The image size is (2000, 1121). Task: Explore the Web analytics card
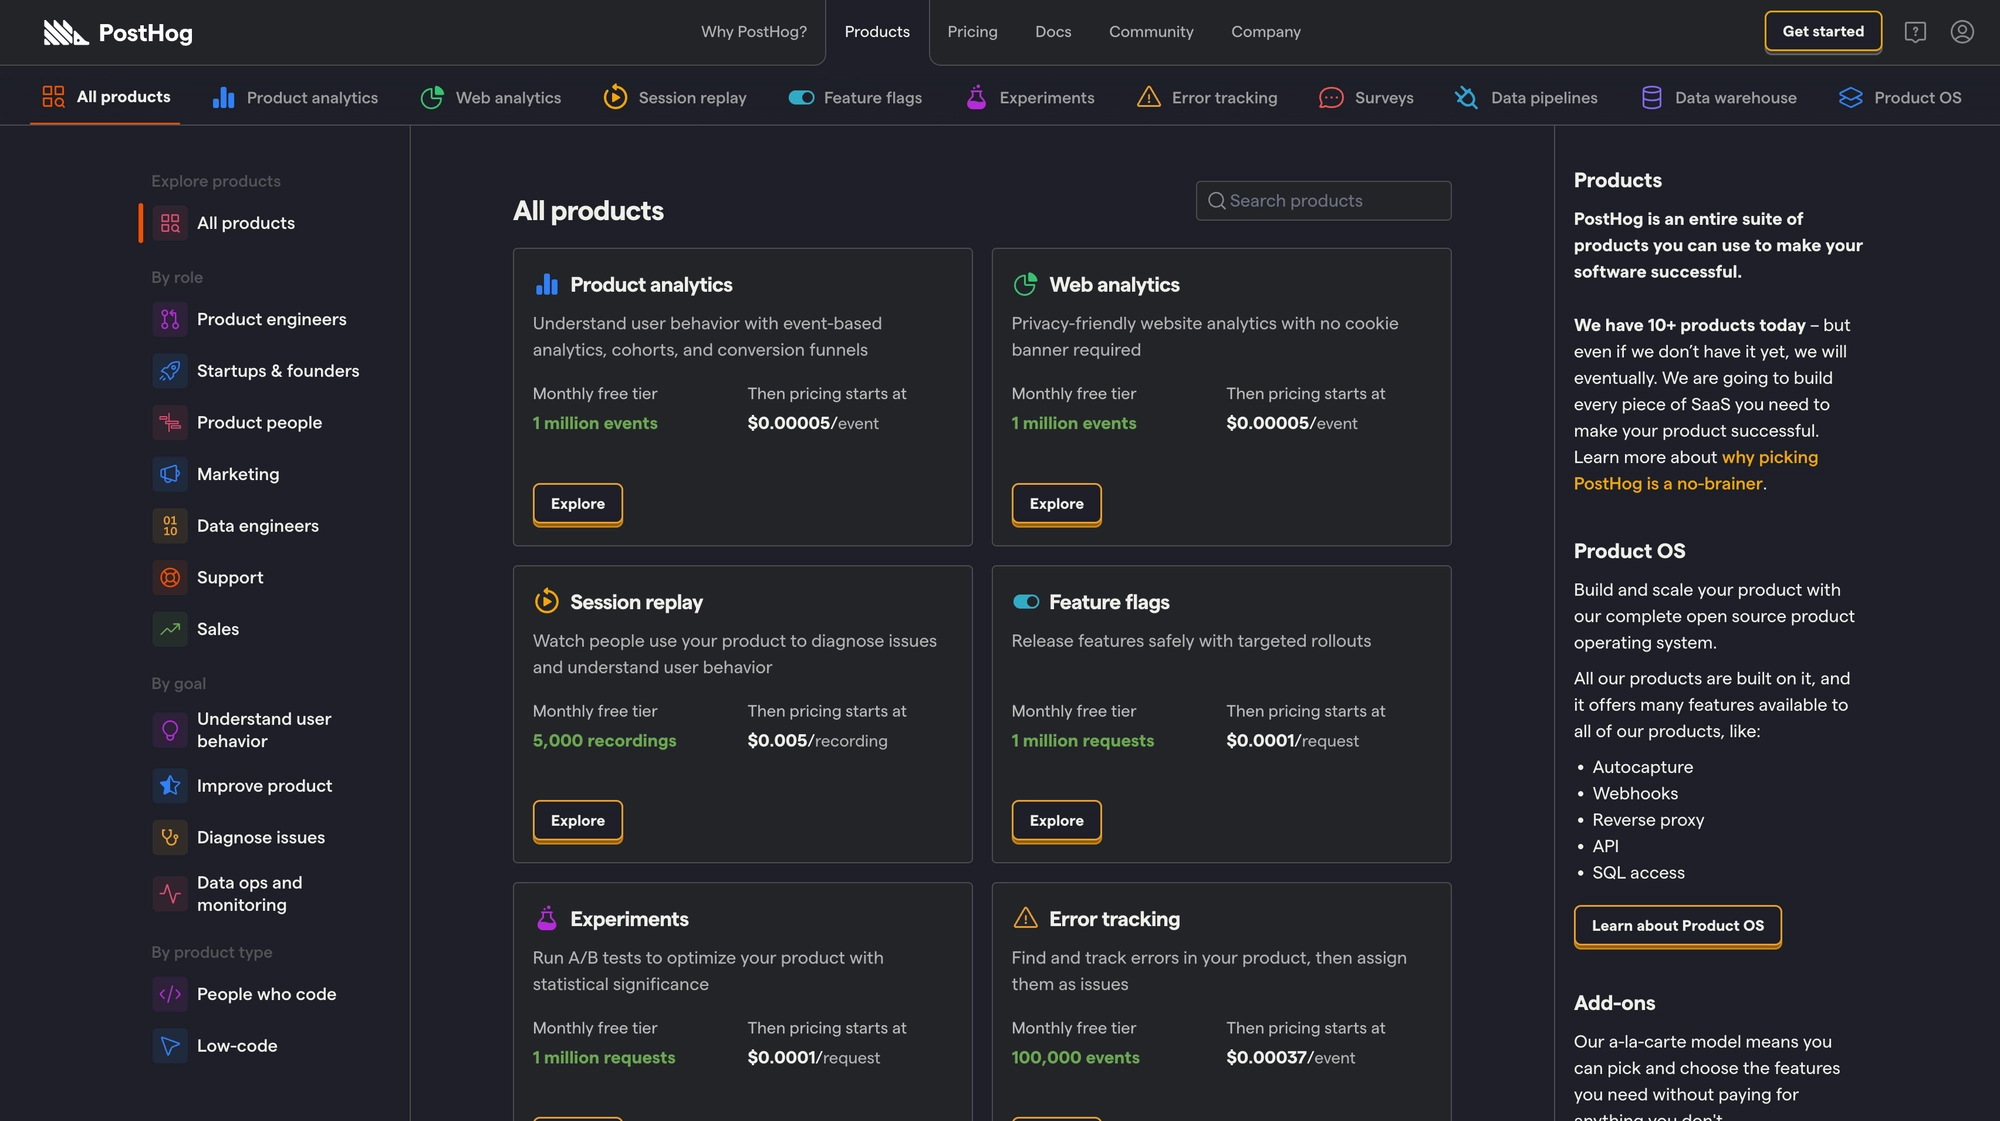pyautogui.click(x=1056, y=504)
